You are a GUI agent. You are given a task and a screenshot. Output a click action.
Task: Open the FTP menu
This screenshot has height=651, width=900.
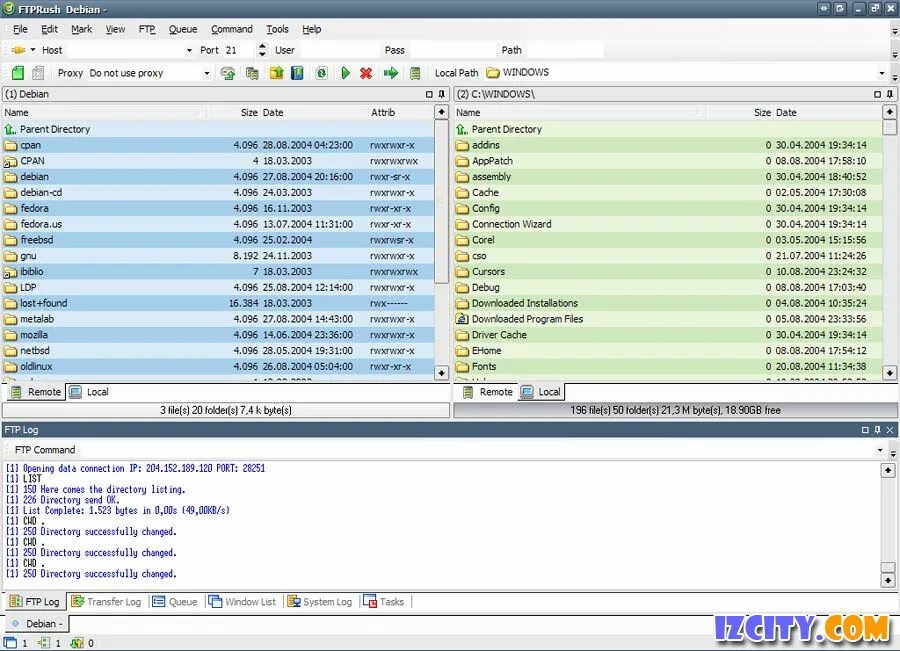147,29
